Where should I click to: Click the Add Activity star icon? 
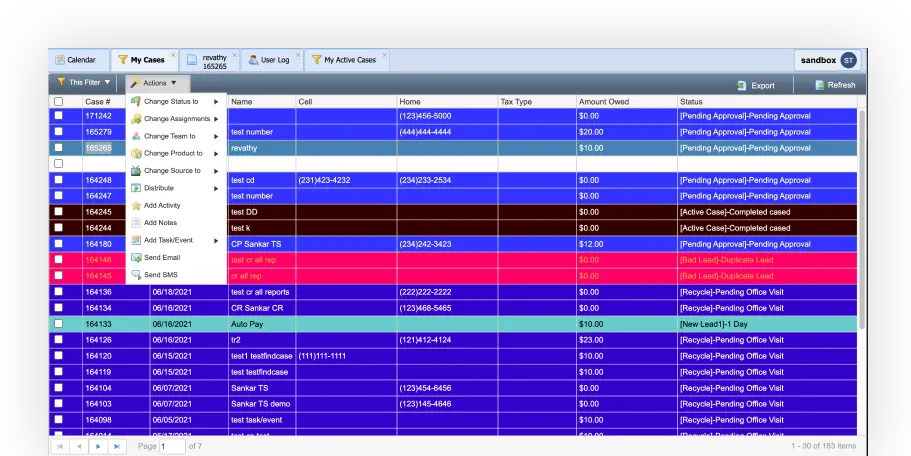(x=136, y=206)
